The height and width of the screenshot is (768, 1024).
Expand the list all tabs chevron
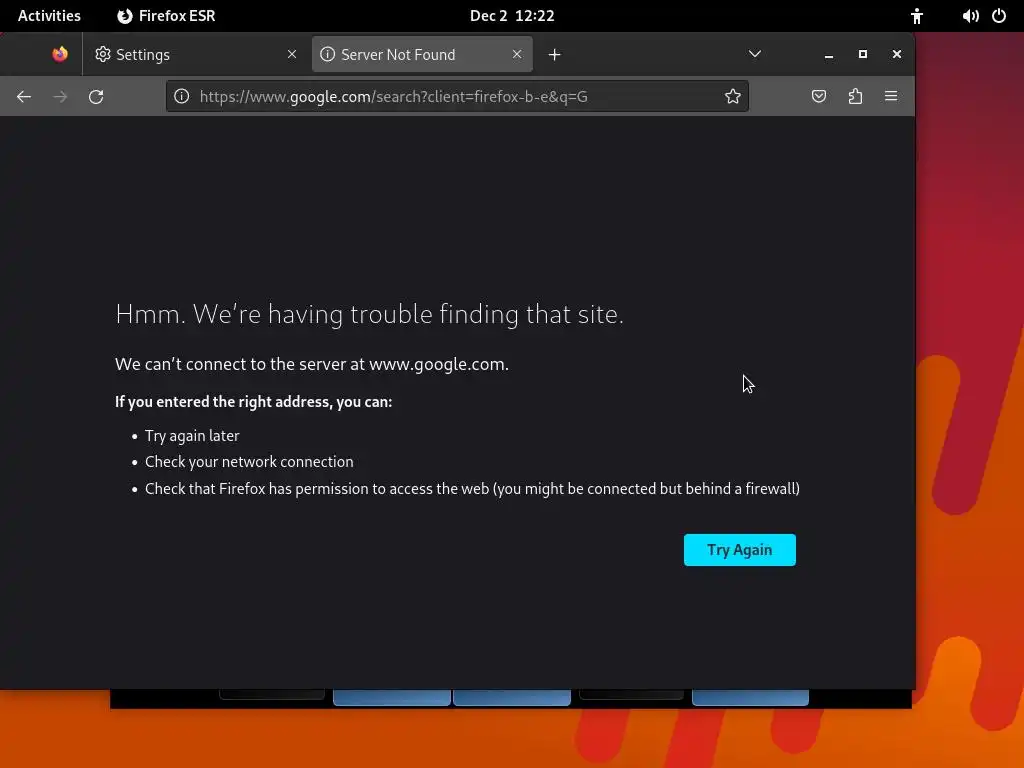(x=755, y=54)
